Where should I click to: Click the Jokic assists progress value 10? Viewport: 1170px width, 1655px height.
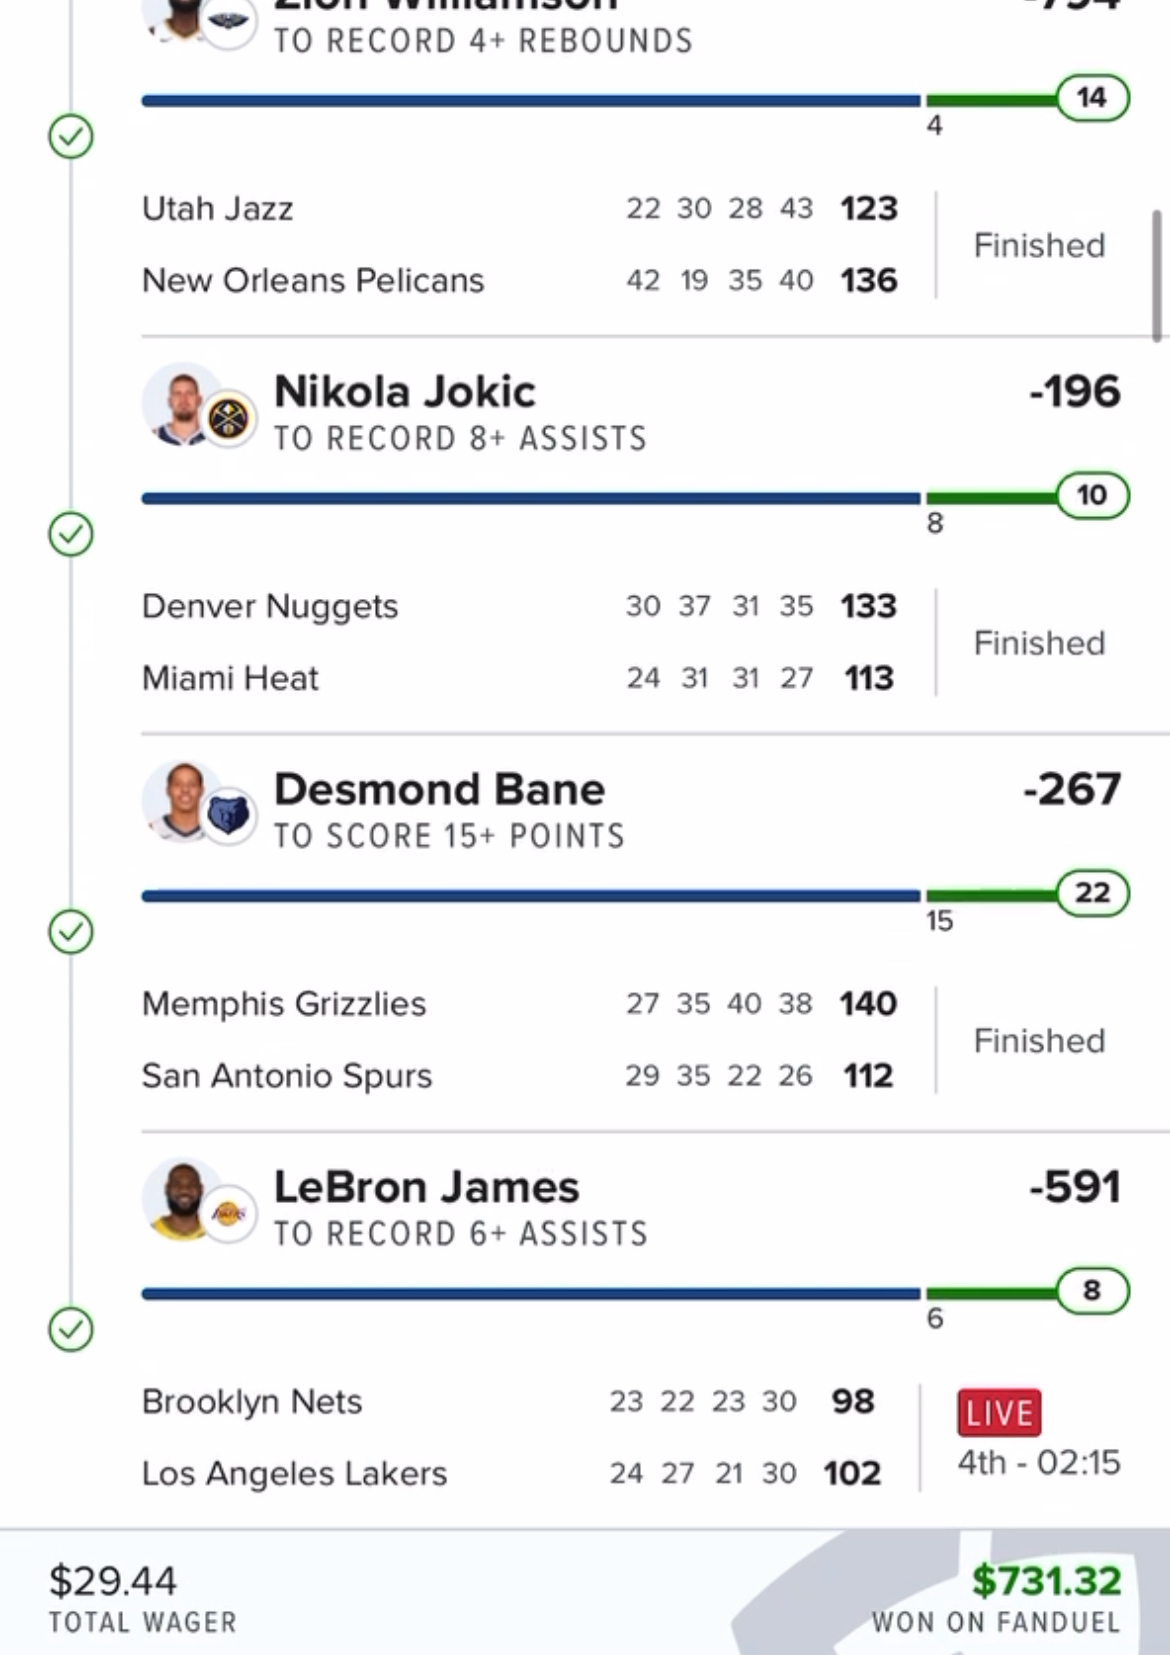tap(1092, 495)
